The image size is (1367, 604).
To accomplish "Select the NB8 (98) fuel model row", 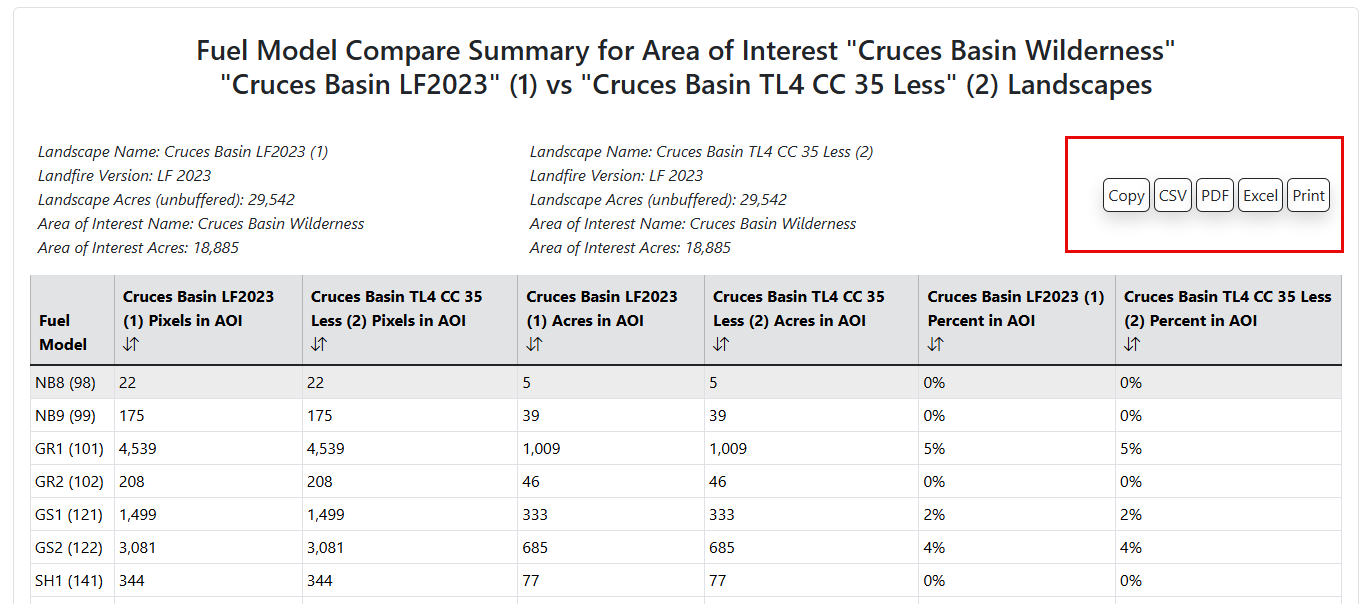I will click(686, 382).
